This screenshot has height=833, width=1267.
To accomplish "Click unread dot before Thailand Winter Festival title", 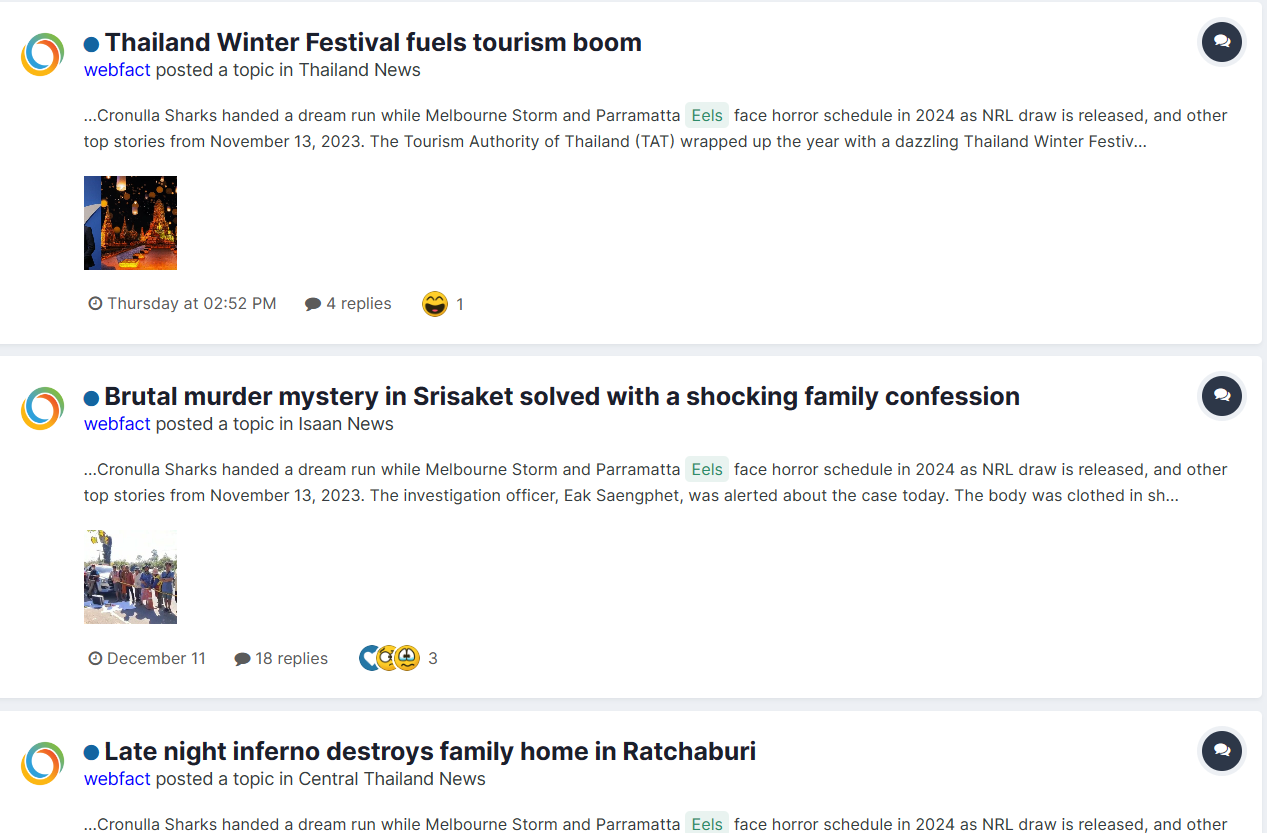I will click(x=91, y=44).
